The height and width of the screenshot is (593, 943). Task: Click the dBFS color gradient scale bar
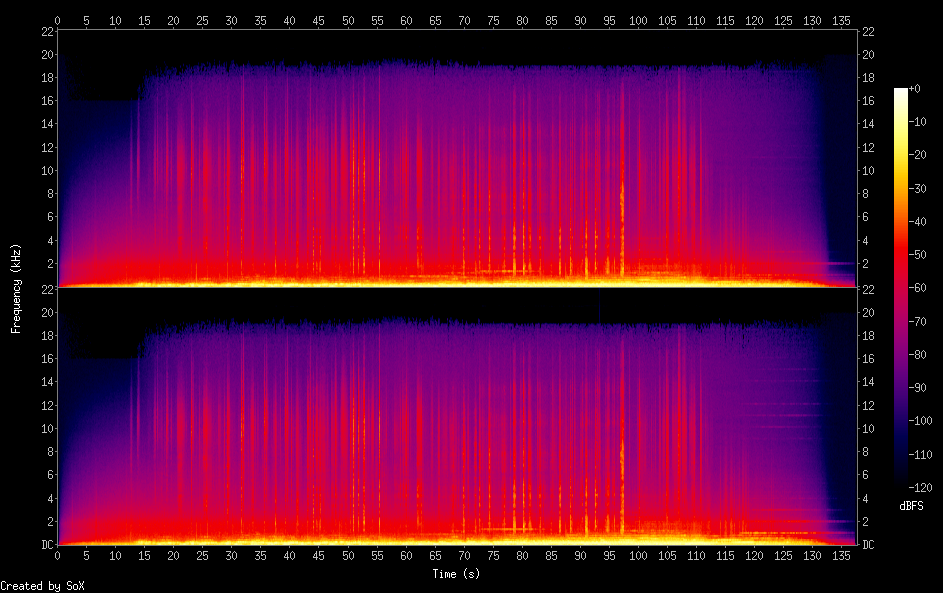coord(900,287)
